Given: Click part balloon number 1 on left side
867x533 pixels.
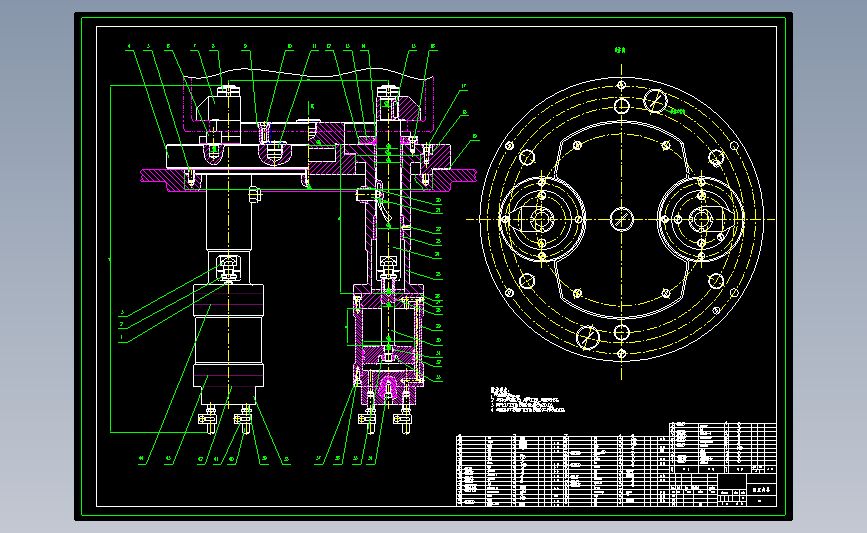Looking at the screenshot, I should point(122,337).
